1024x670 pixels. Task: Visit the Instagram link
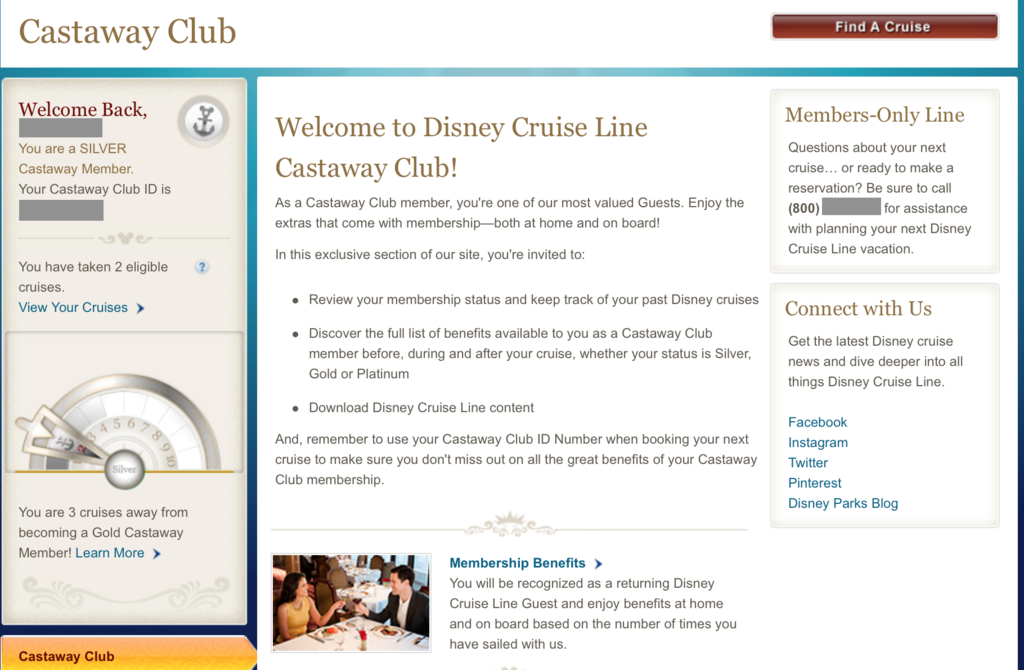818,442
